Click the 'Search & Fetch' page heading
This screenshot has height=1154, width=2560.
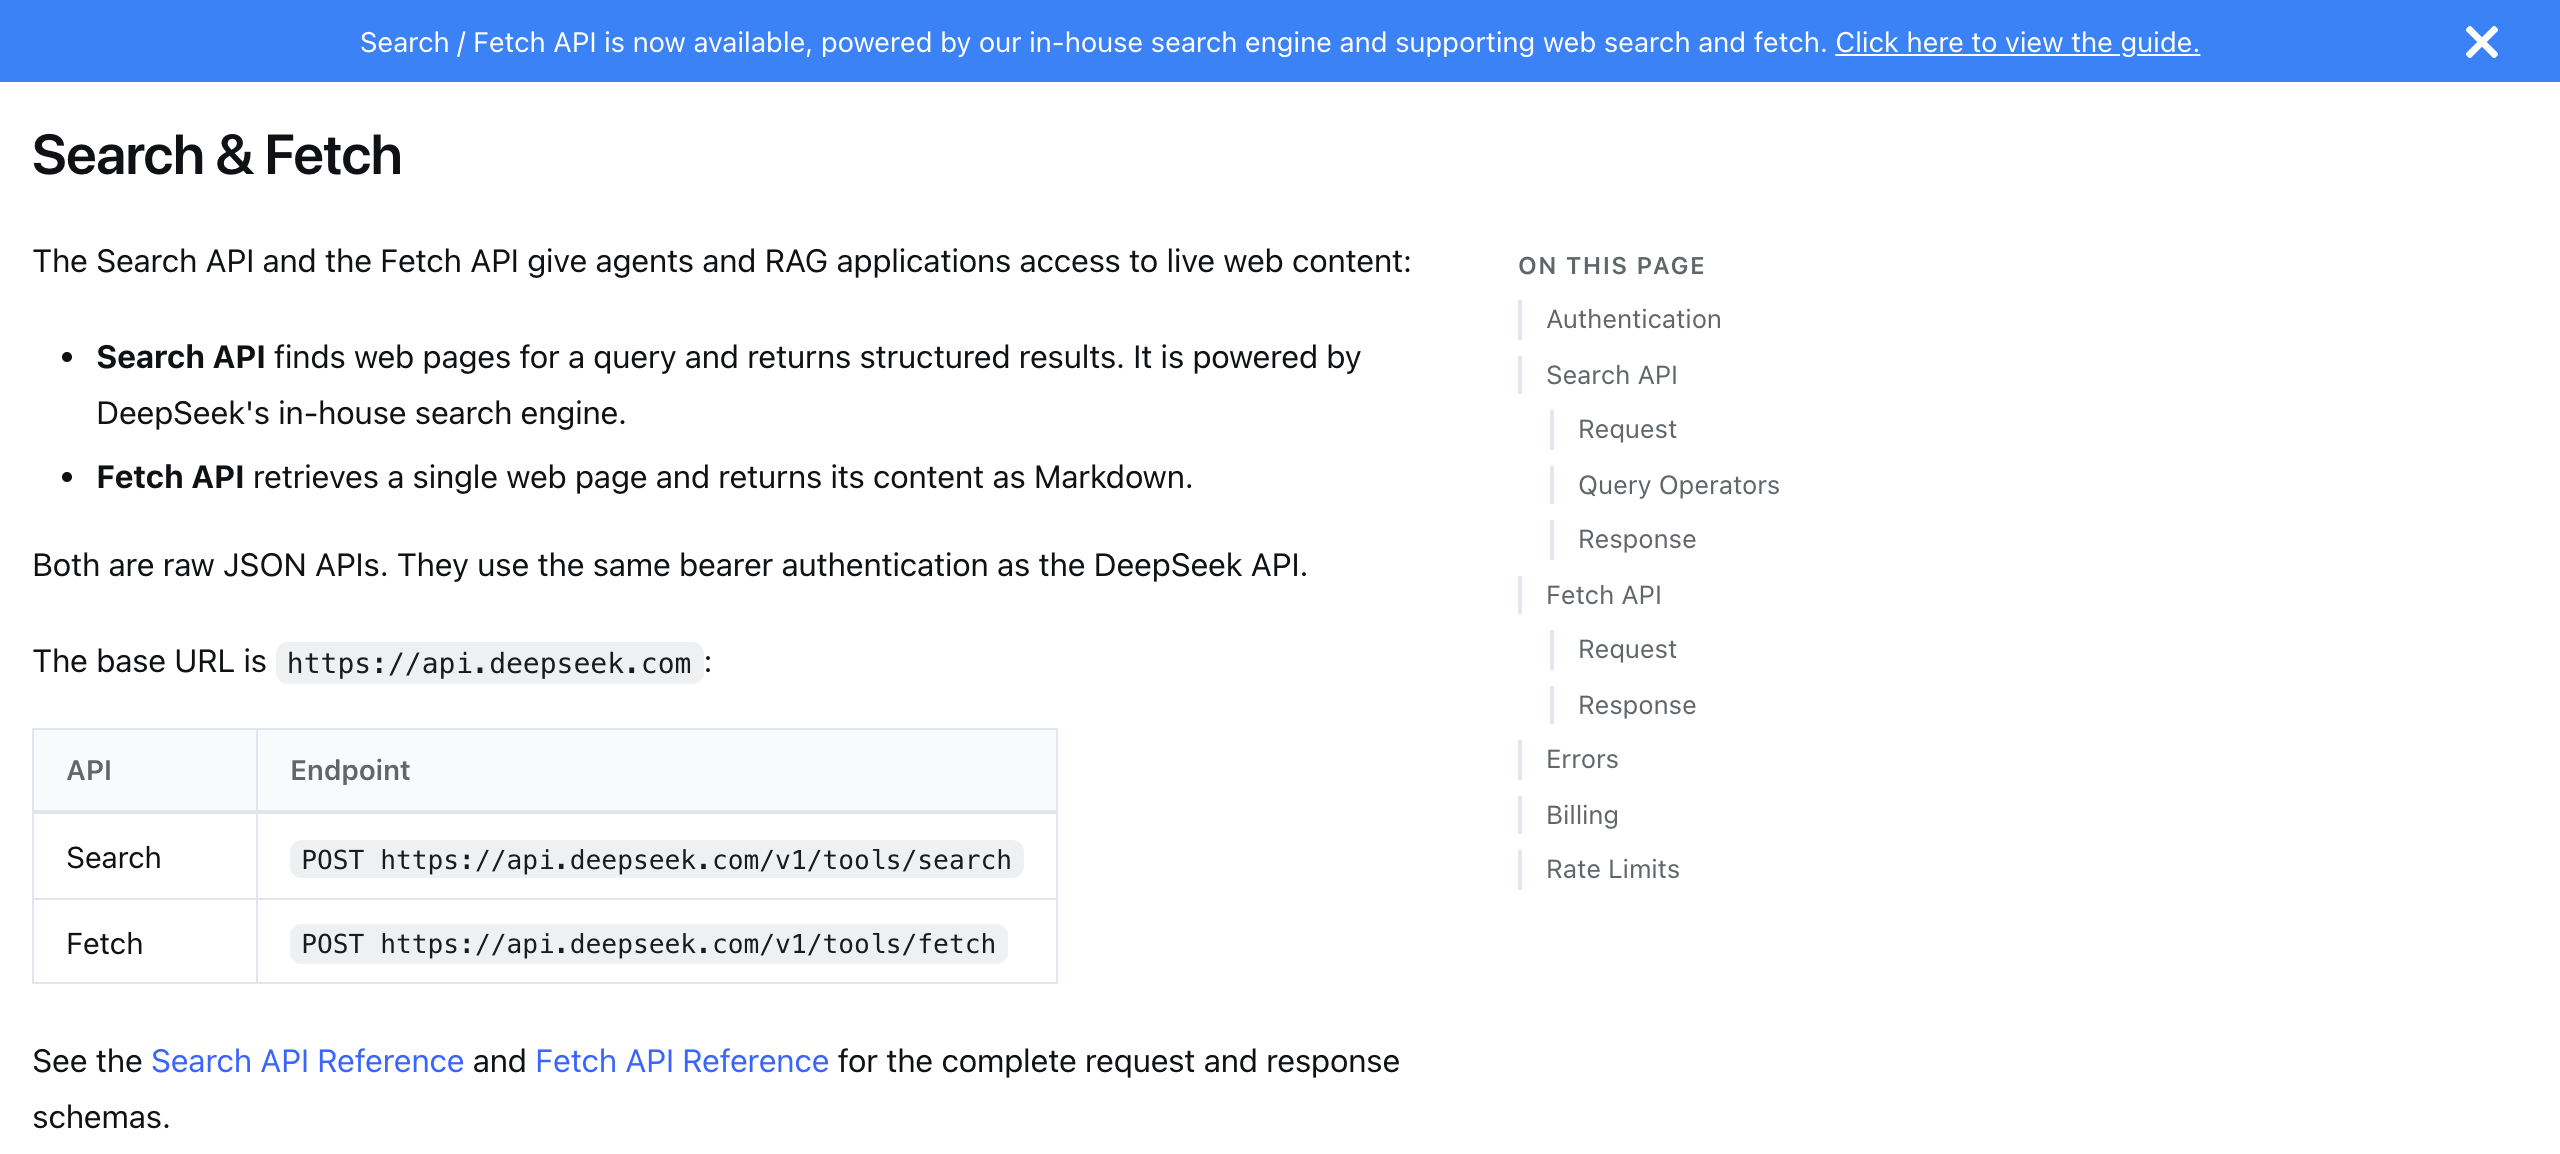click(217, 155)
